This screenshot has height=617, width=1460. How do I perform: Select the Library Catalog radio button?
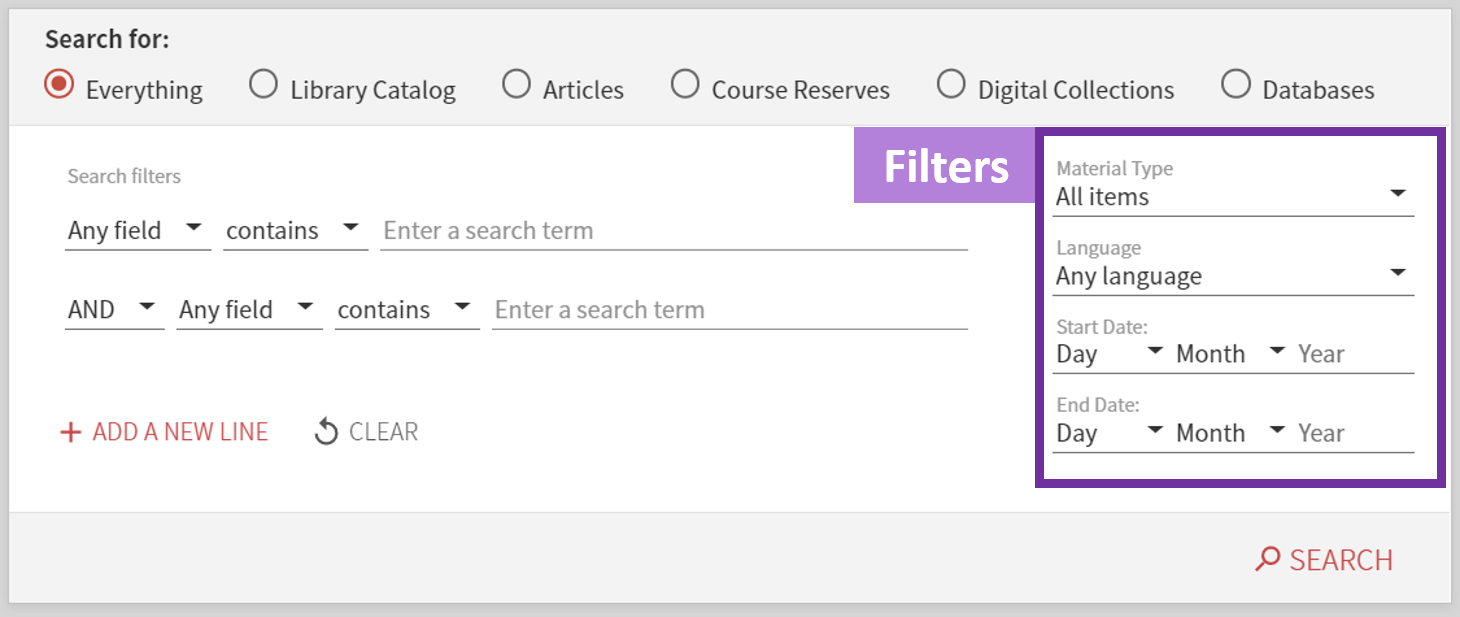(x=264, y=85)
